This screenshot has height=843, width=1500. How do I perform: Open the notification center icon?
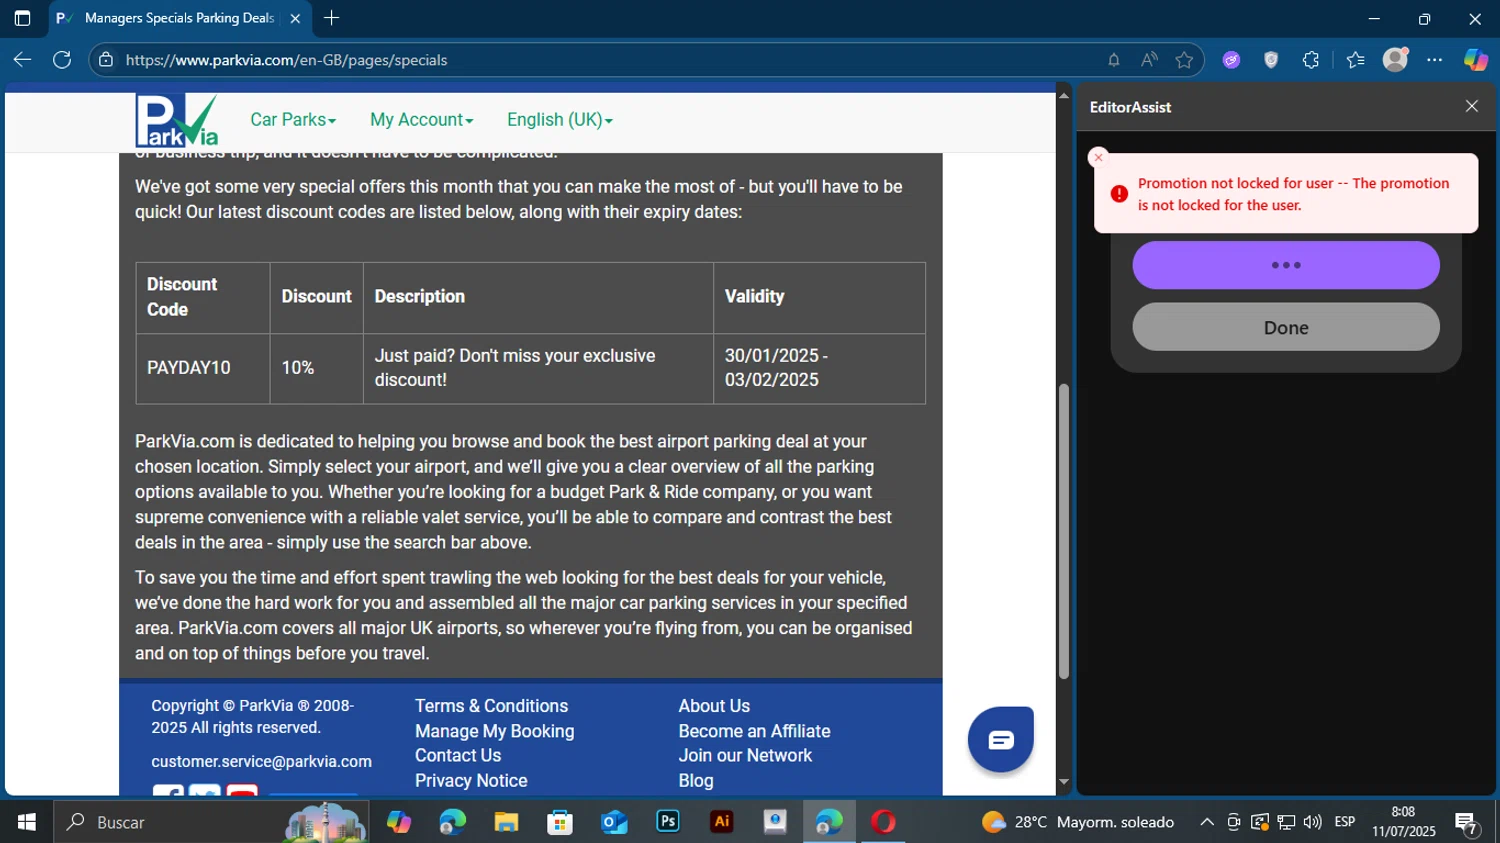tap(1467, 823)
